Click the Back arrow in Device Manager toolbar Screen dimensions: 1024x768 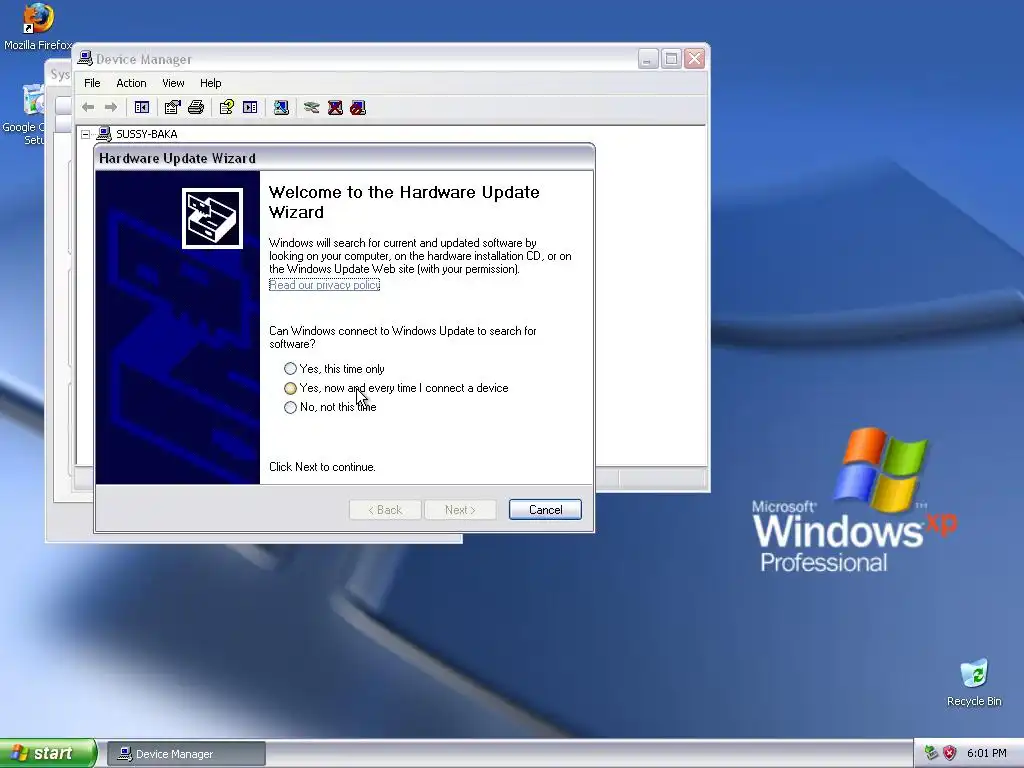(88, 107)
